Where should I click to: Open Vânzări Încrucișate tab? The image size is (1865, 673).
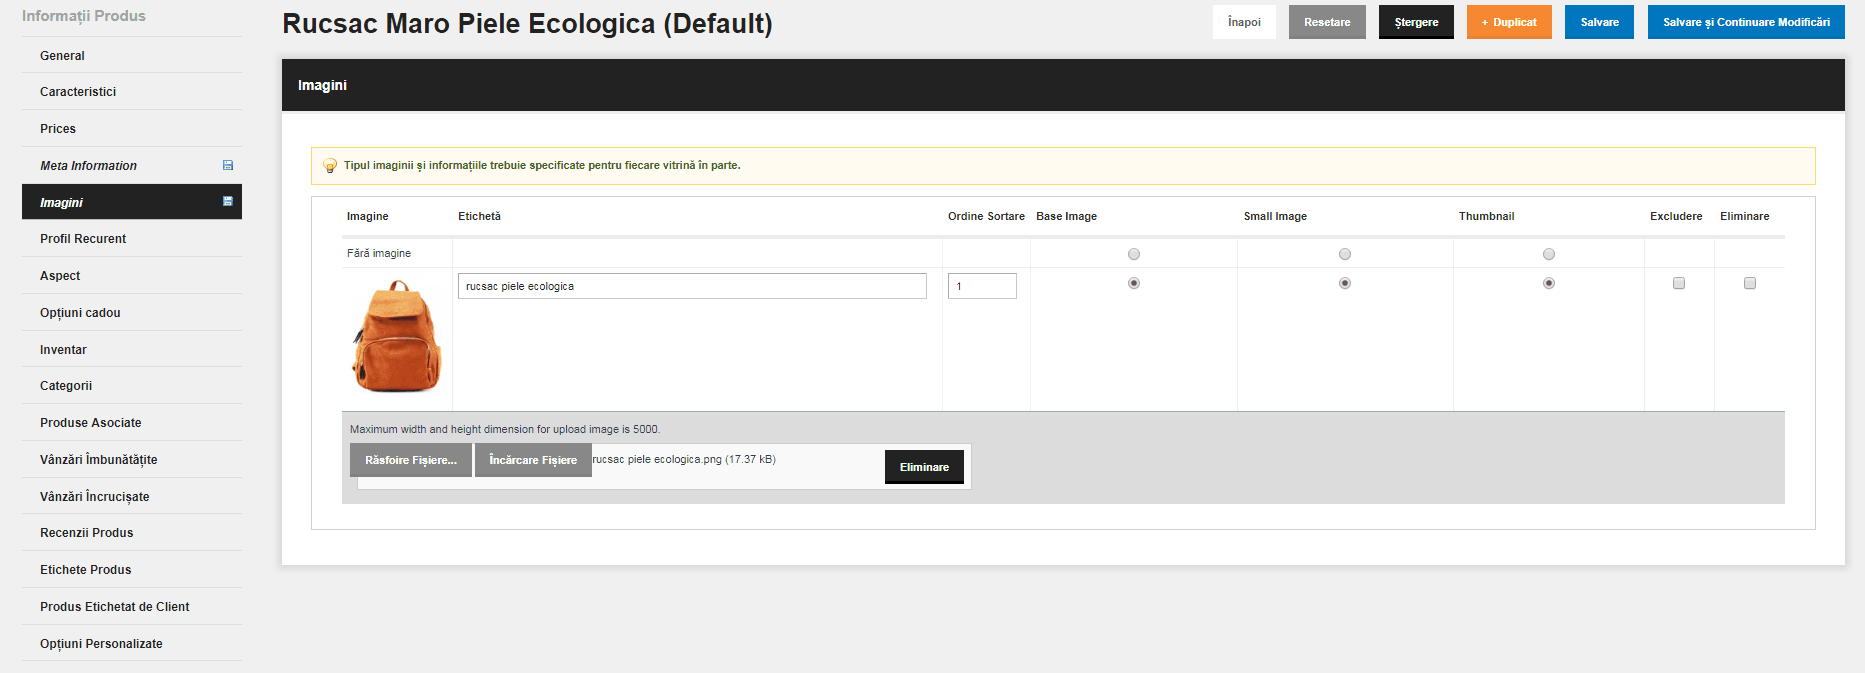click(132, 497)
